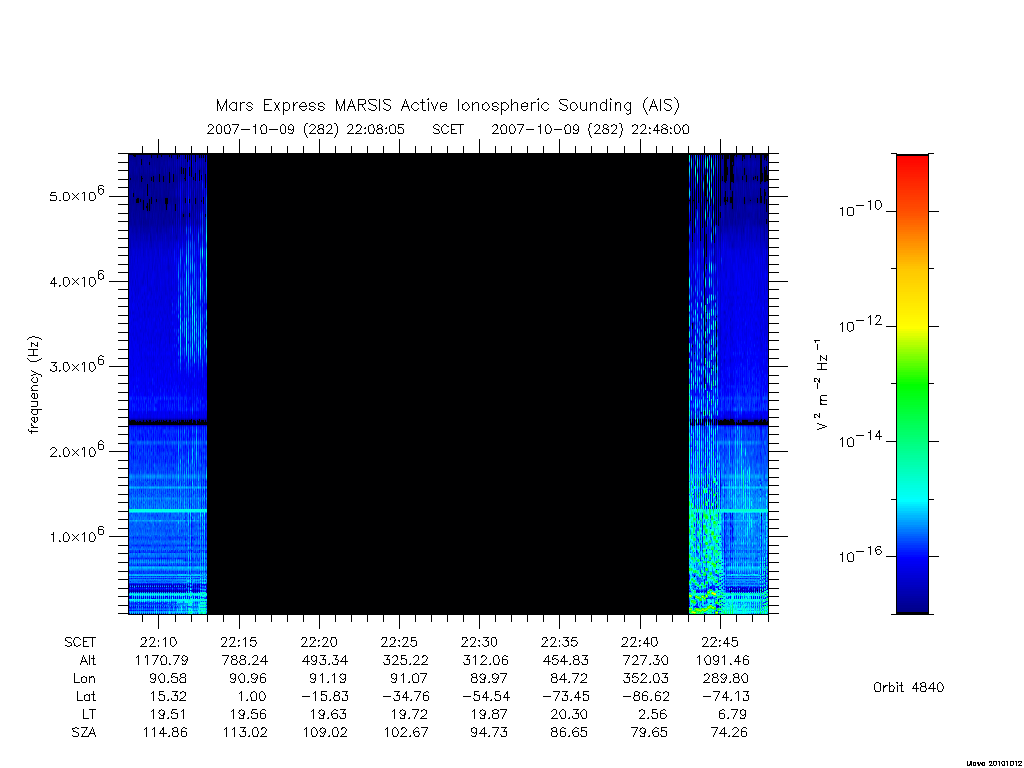
Task: Select the 22:45 SCET time tick label
Action: coord(720,642)
